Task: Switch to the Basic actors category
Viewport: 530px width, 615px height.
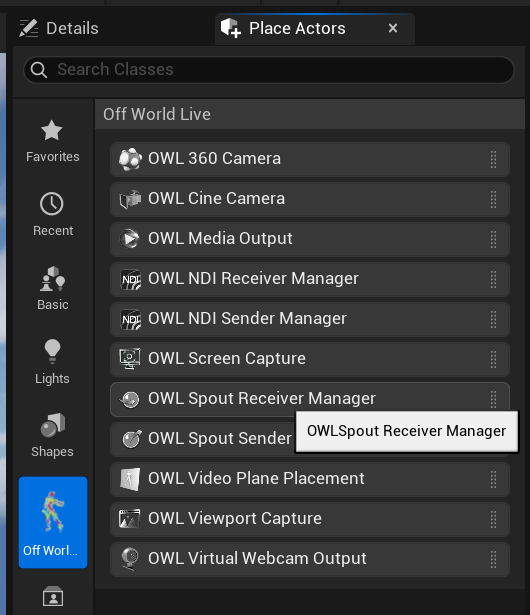Action: pyautogui.click(x=53, y=289)
